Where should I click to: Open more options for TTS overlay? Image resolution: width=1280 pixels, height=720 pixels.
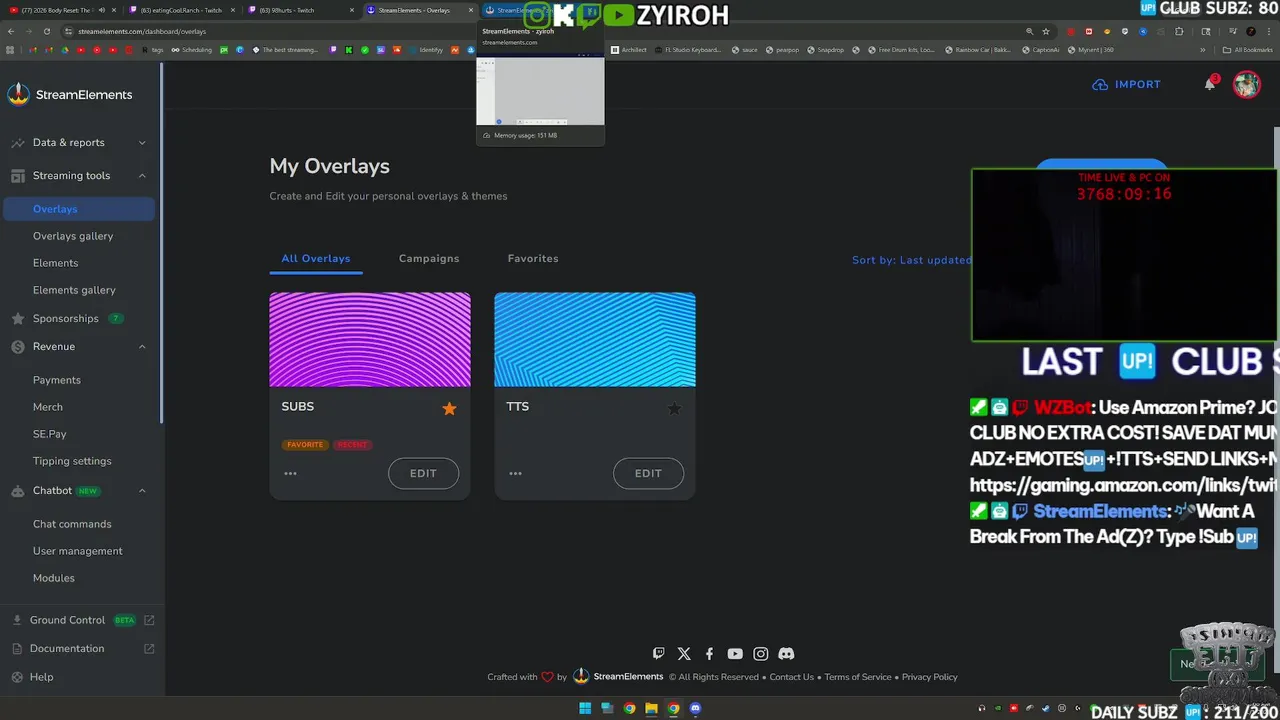(515, 473)
